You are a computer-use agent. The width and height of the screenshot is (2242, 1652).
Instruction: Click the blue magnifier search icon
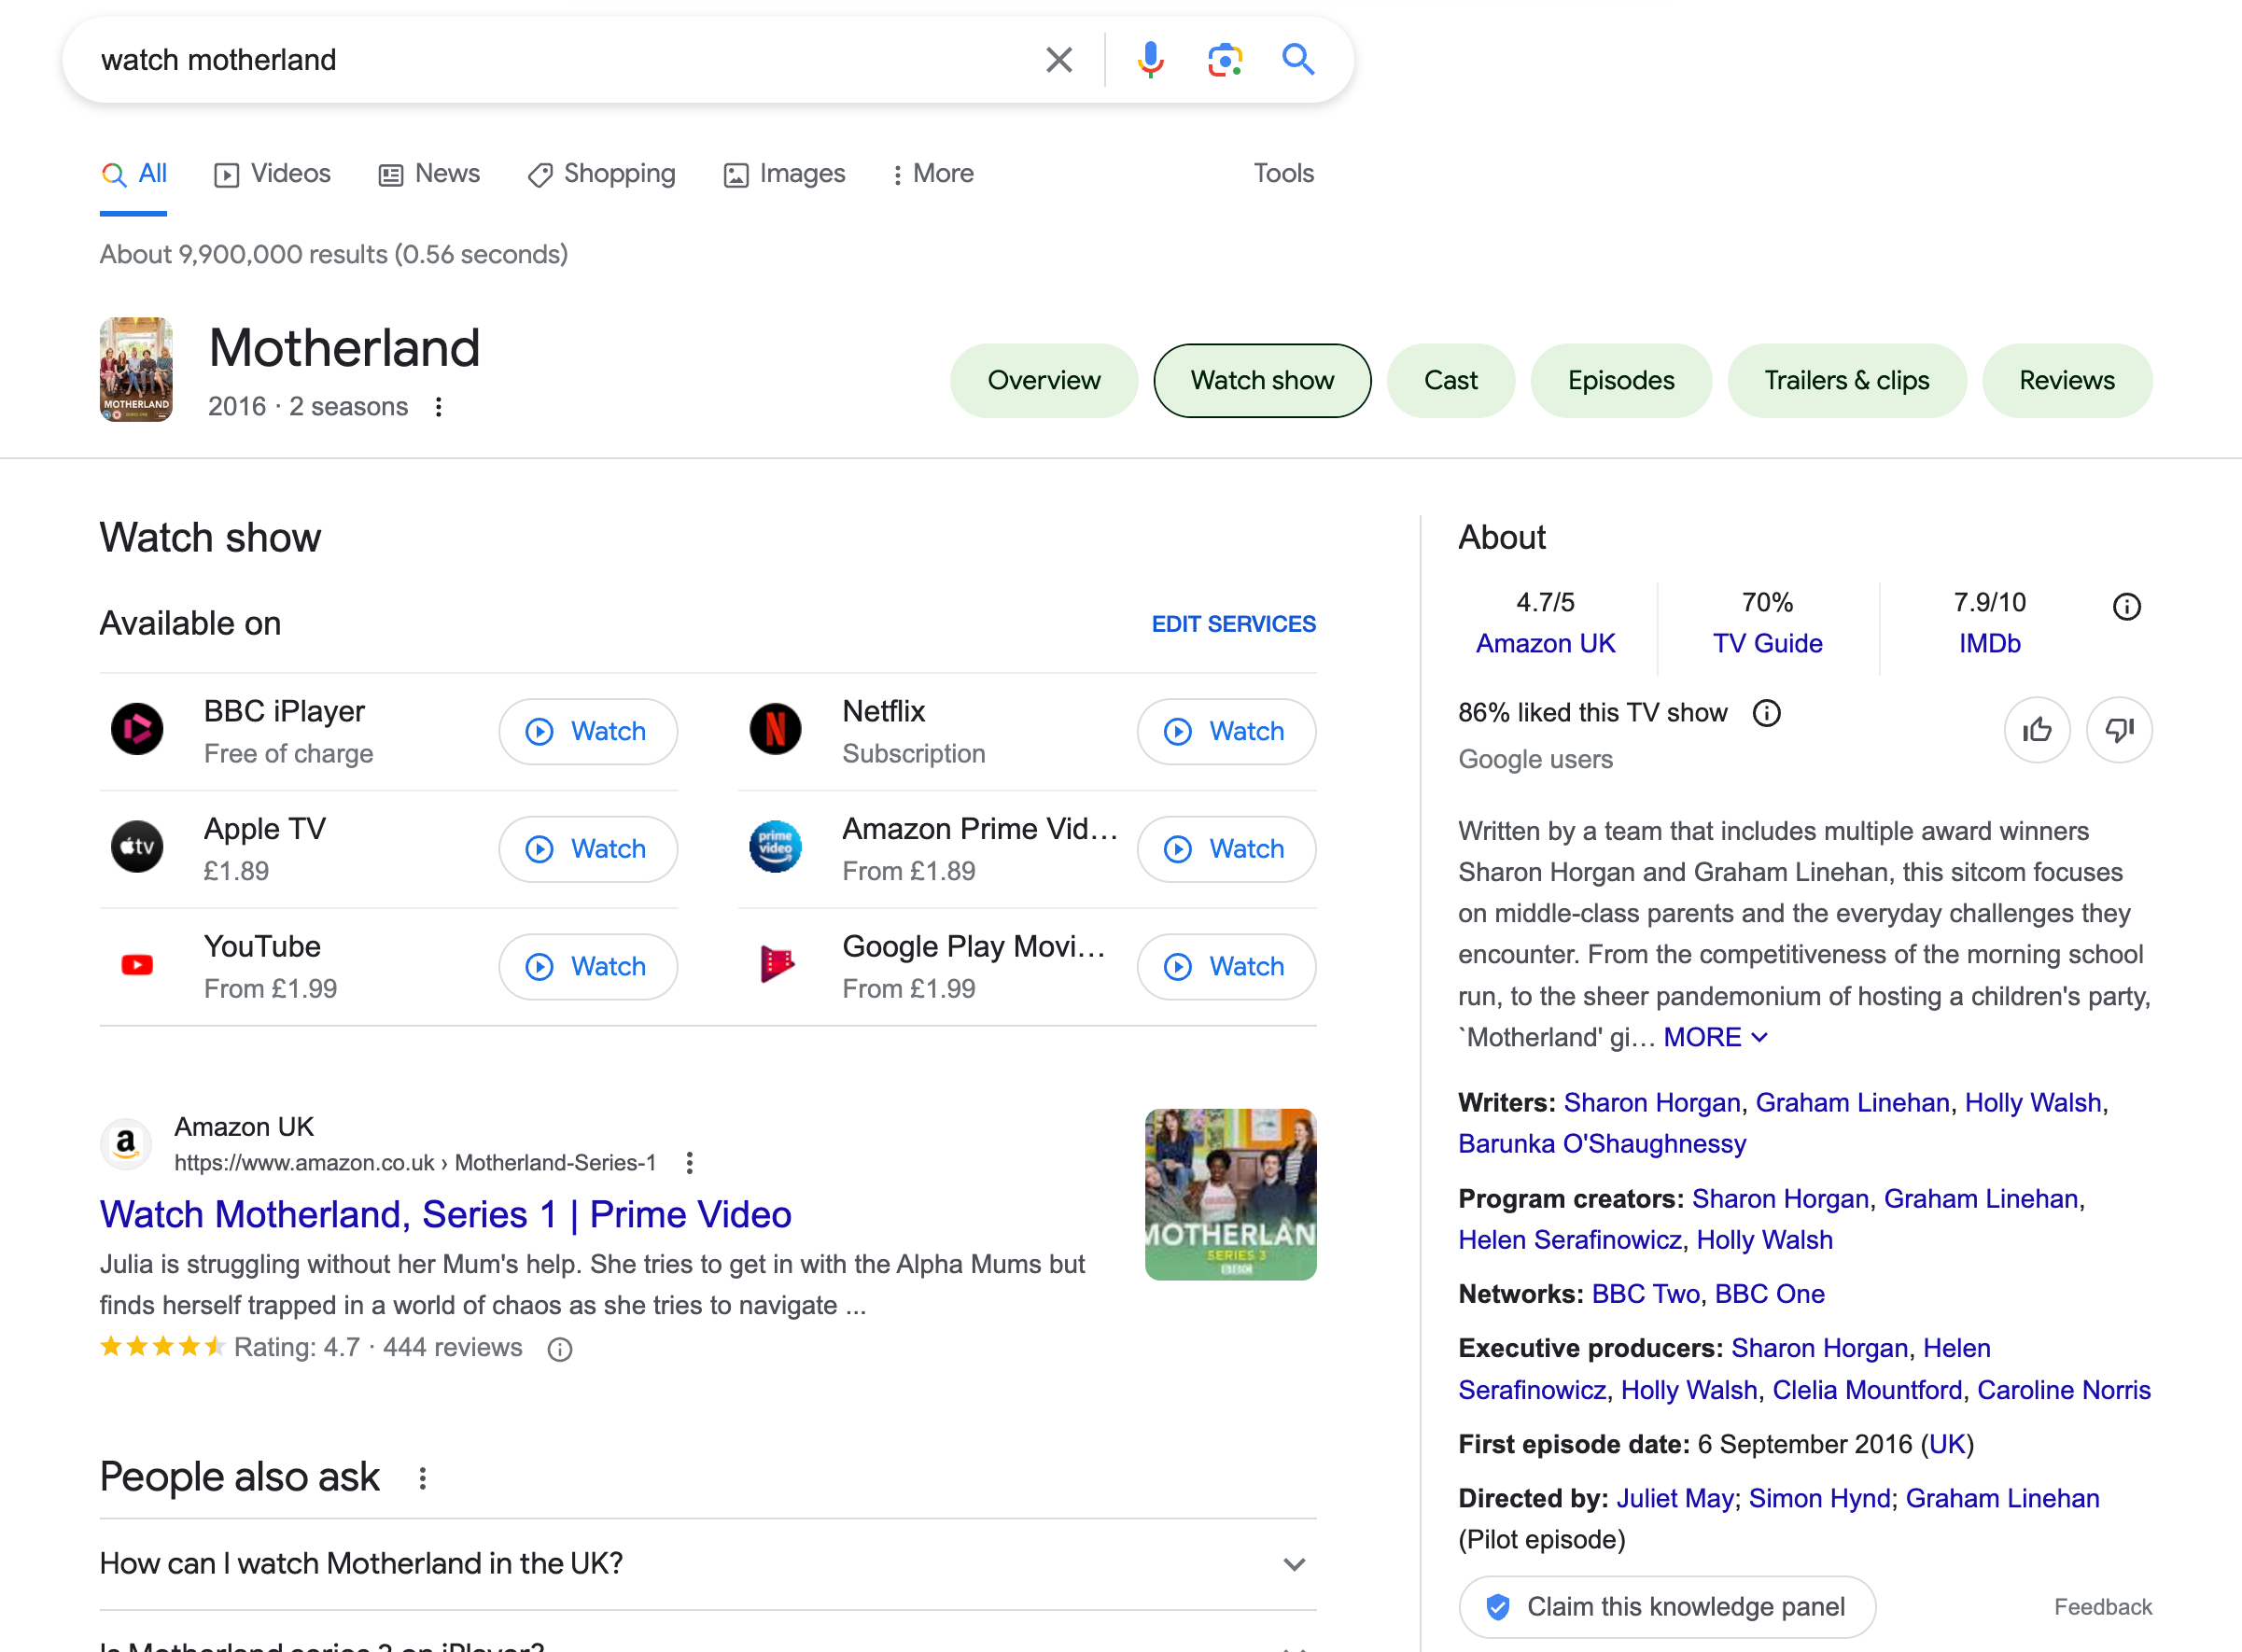(1297, 60)
